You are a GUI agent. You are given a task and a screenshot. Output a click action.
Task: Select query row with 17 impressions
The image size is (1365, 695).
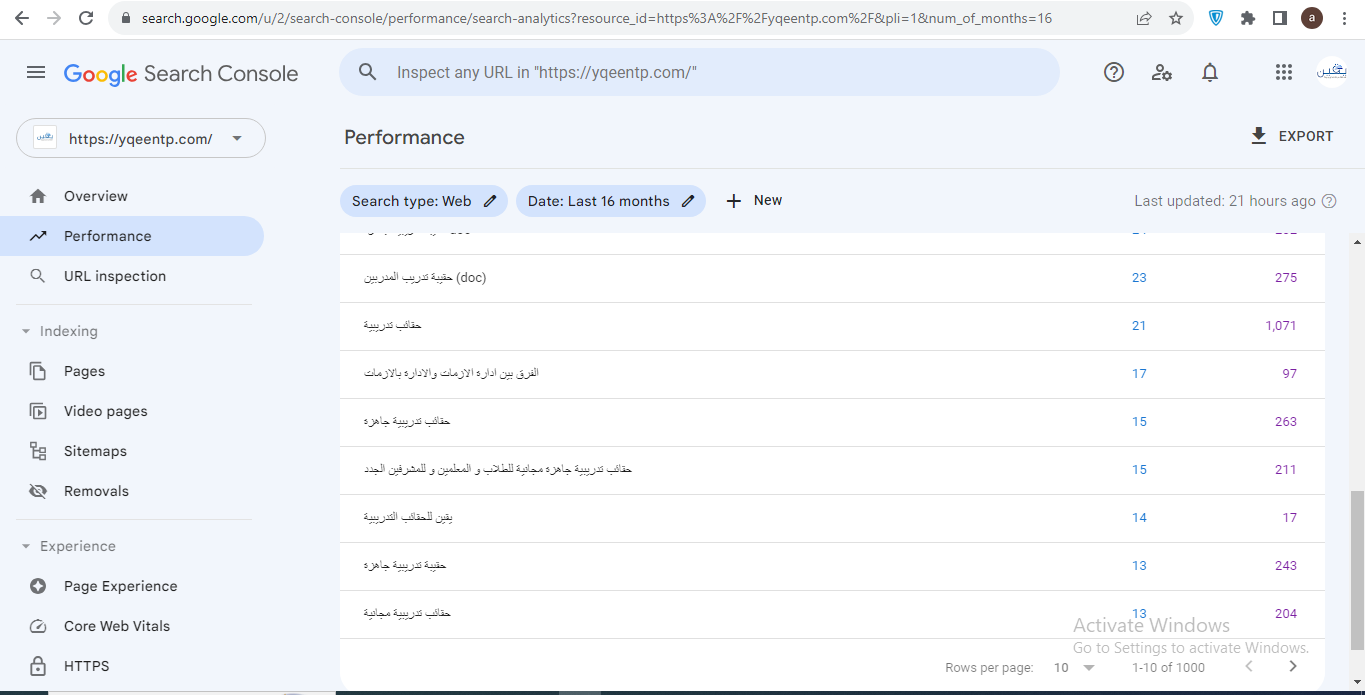(832, 518)
